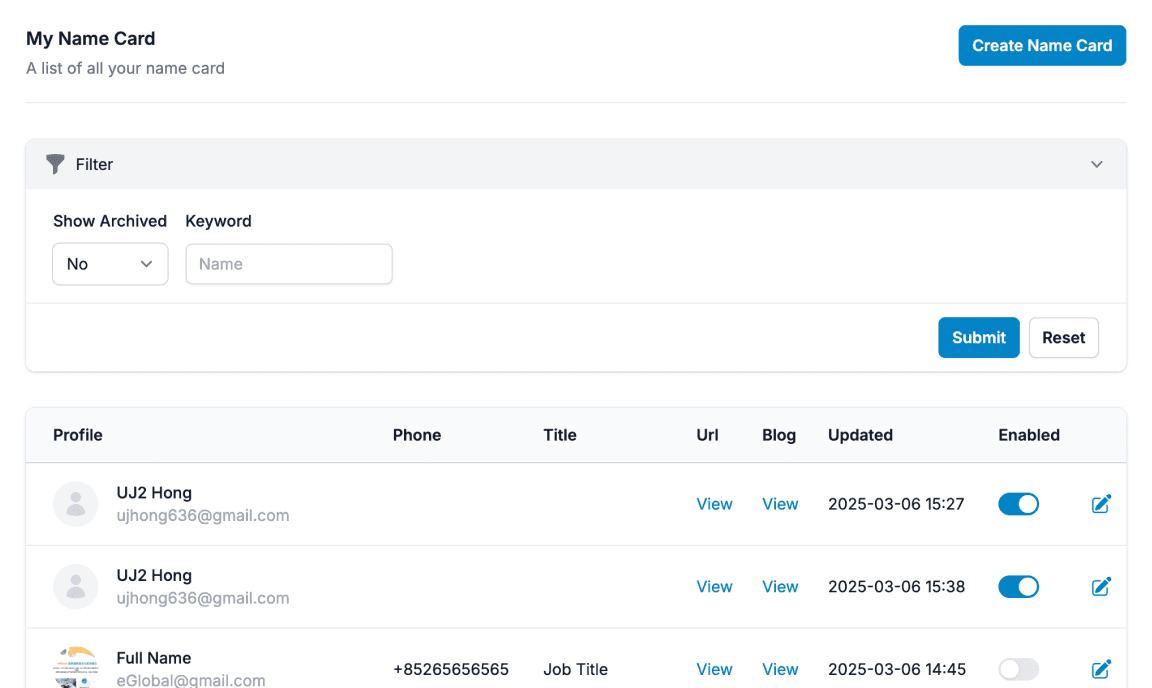This screenshot has width=1152, height=688.
Task: Reset the filter fields
Action: coord(1063,338)
